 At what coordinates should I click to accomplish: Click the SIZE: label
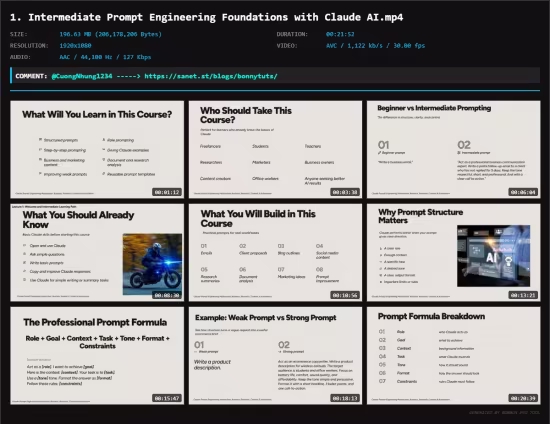click(19, 34)
